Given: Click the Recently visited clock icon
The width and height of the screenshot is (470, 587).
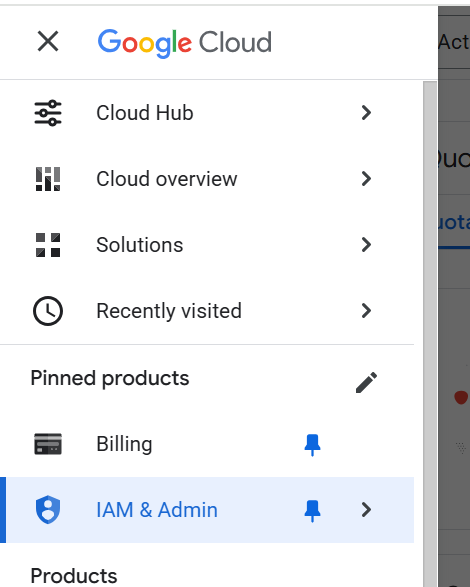Looking at the screenshot, I should tap(48, 311).
